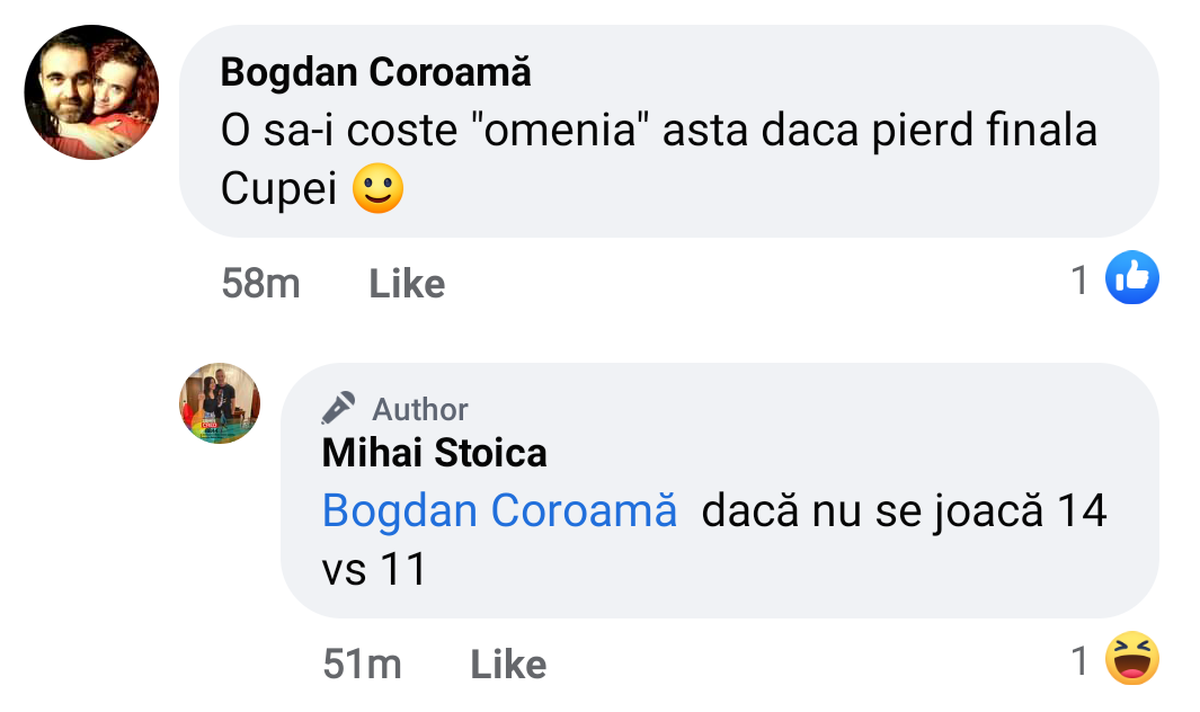
Task: Click the blue thumbs-up reaction icon
Action: (1135, 278)
